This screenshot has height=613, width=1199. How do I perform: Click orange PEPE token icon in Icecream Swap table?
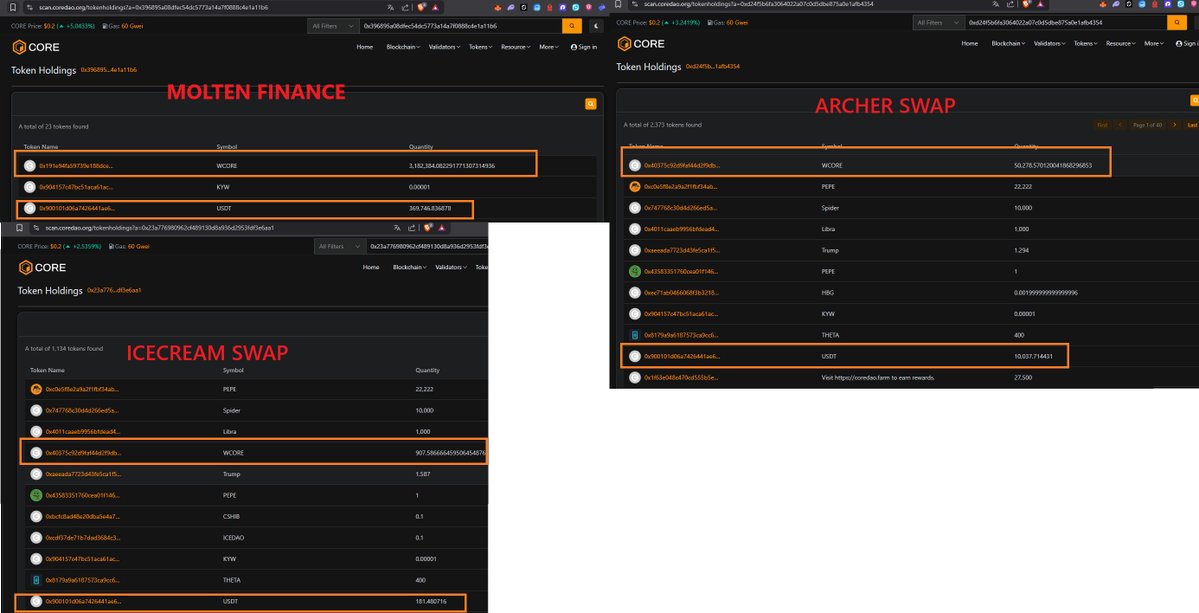tap(36, 389)
